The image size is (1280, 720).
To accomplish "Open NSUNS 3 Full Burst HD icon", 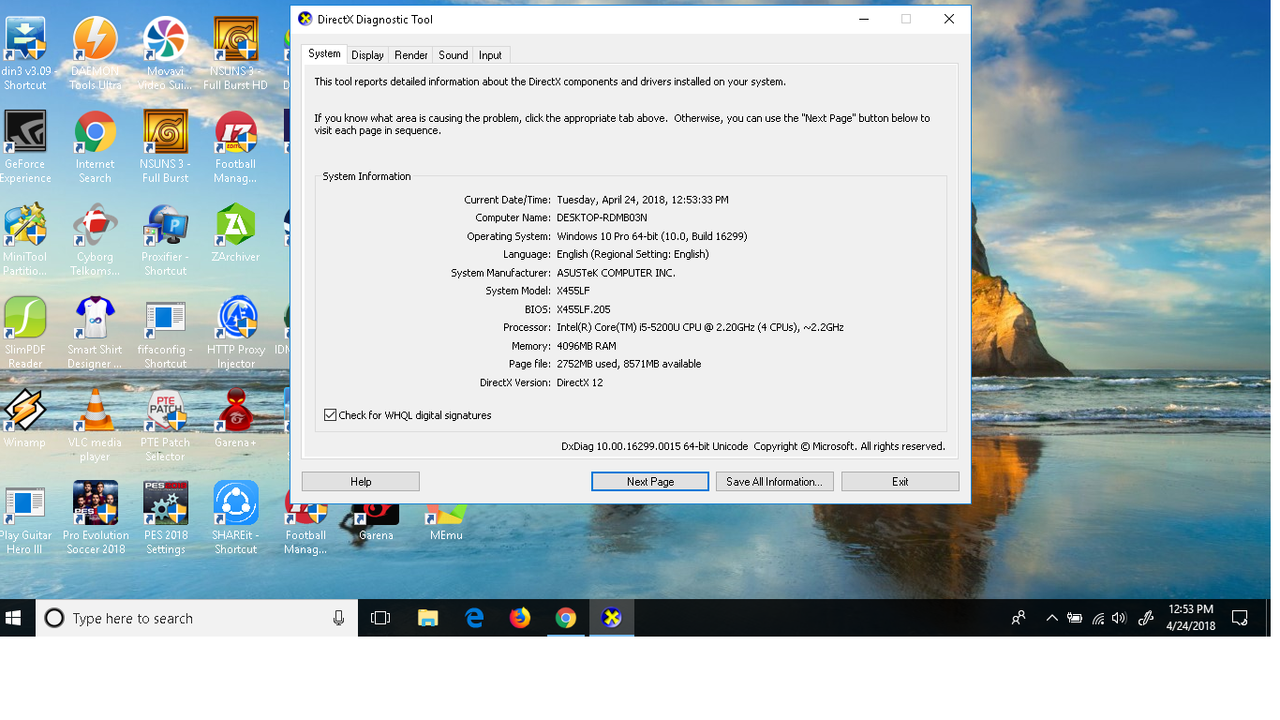I will click(x=236, y=54).
